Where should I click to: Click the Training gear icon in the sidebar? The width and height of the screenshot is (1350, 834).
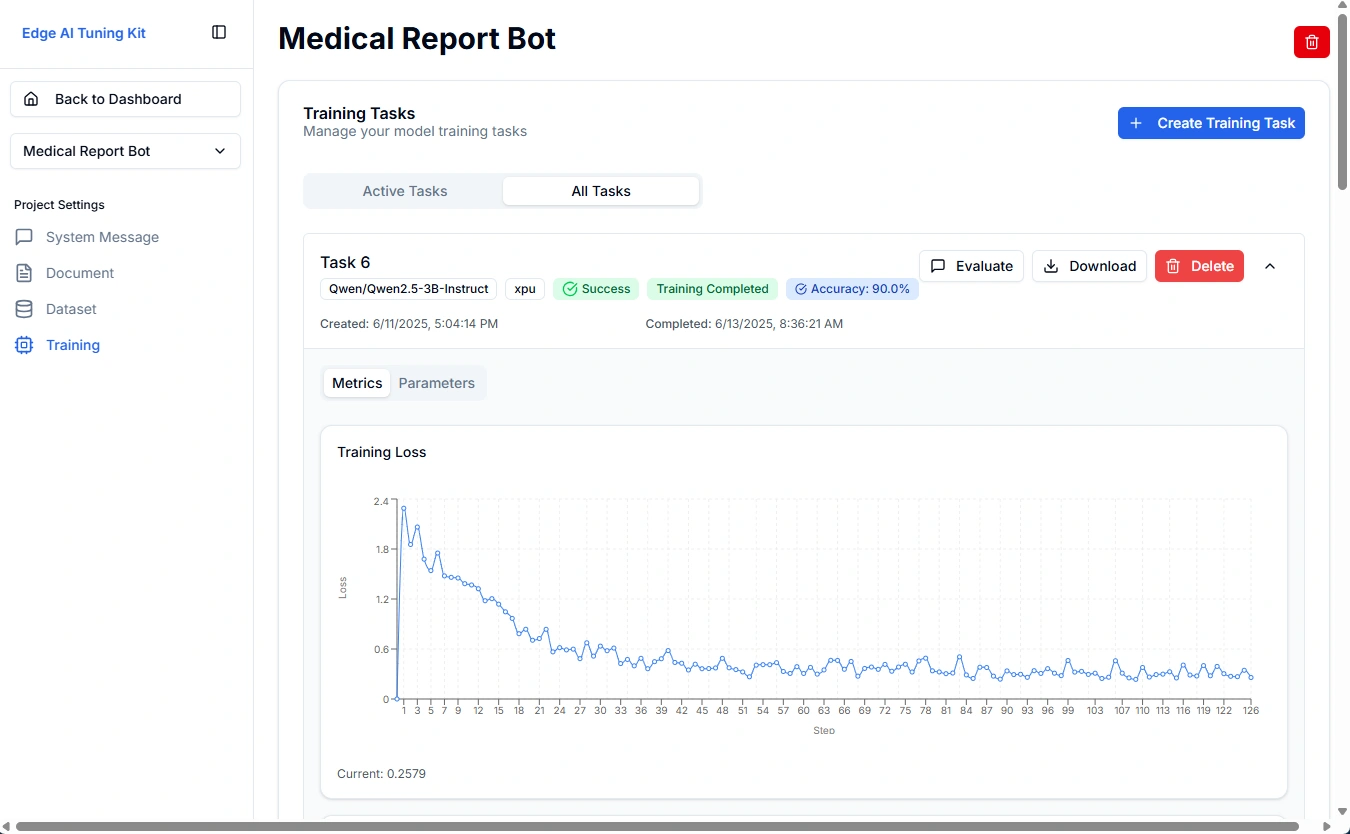point(23,345)
